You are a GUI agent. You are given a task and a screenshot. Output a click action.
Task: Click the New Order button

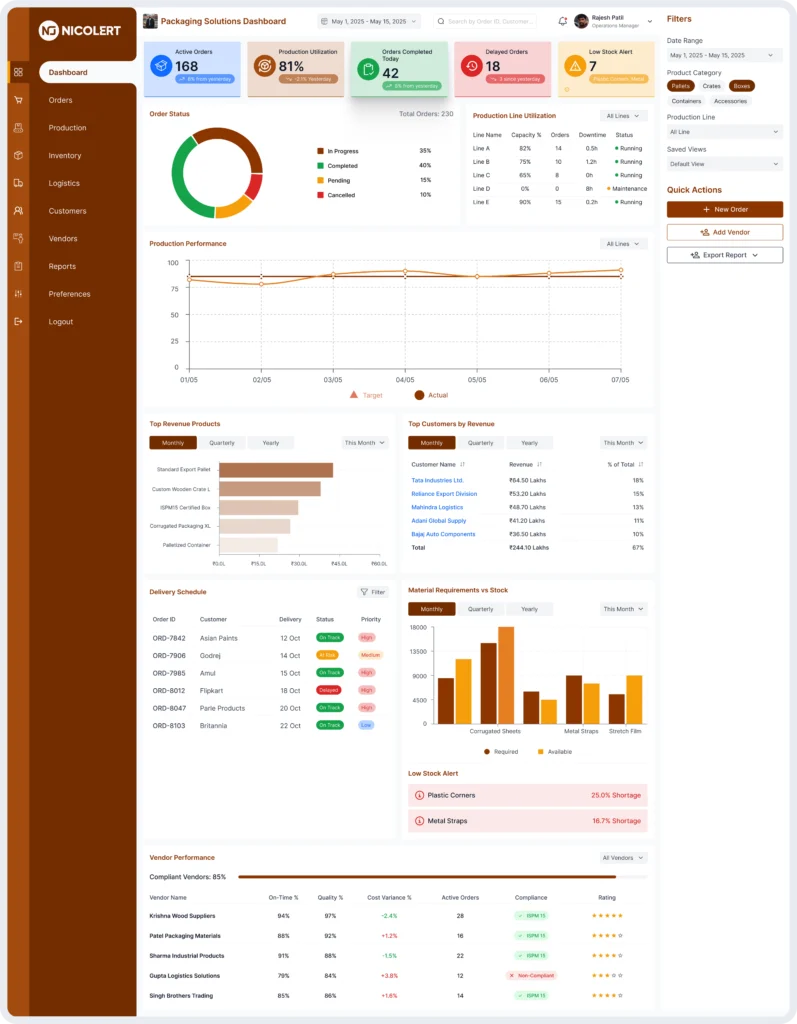pyautogui.click(x=724, y=210)
